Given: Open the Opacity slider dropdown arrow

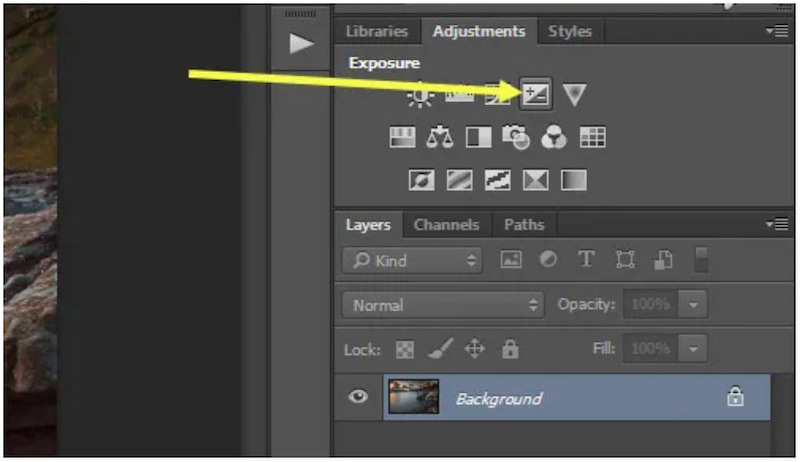Looking at the screenshot, I should [693, 305].
